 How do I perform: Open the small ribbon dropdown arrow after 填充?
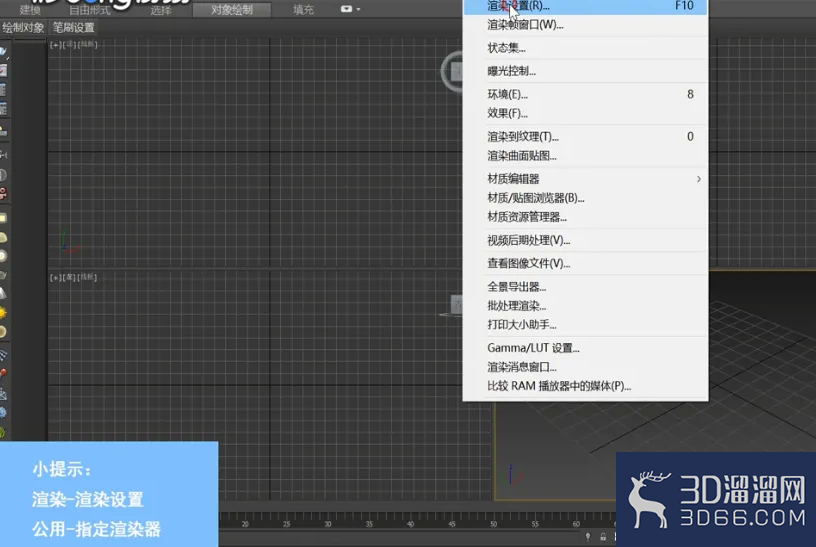coord(358,9)
